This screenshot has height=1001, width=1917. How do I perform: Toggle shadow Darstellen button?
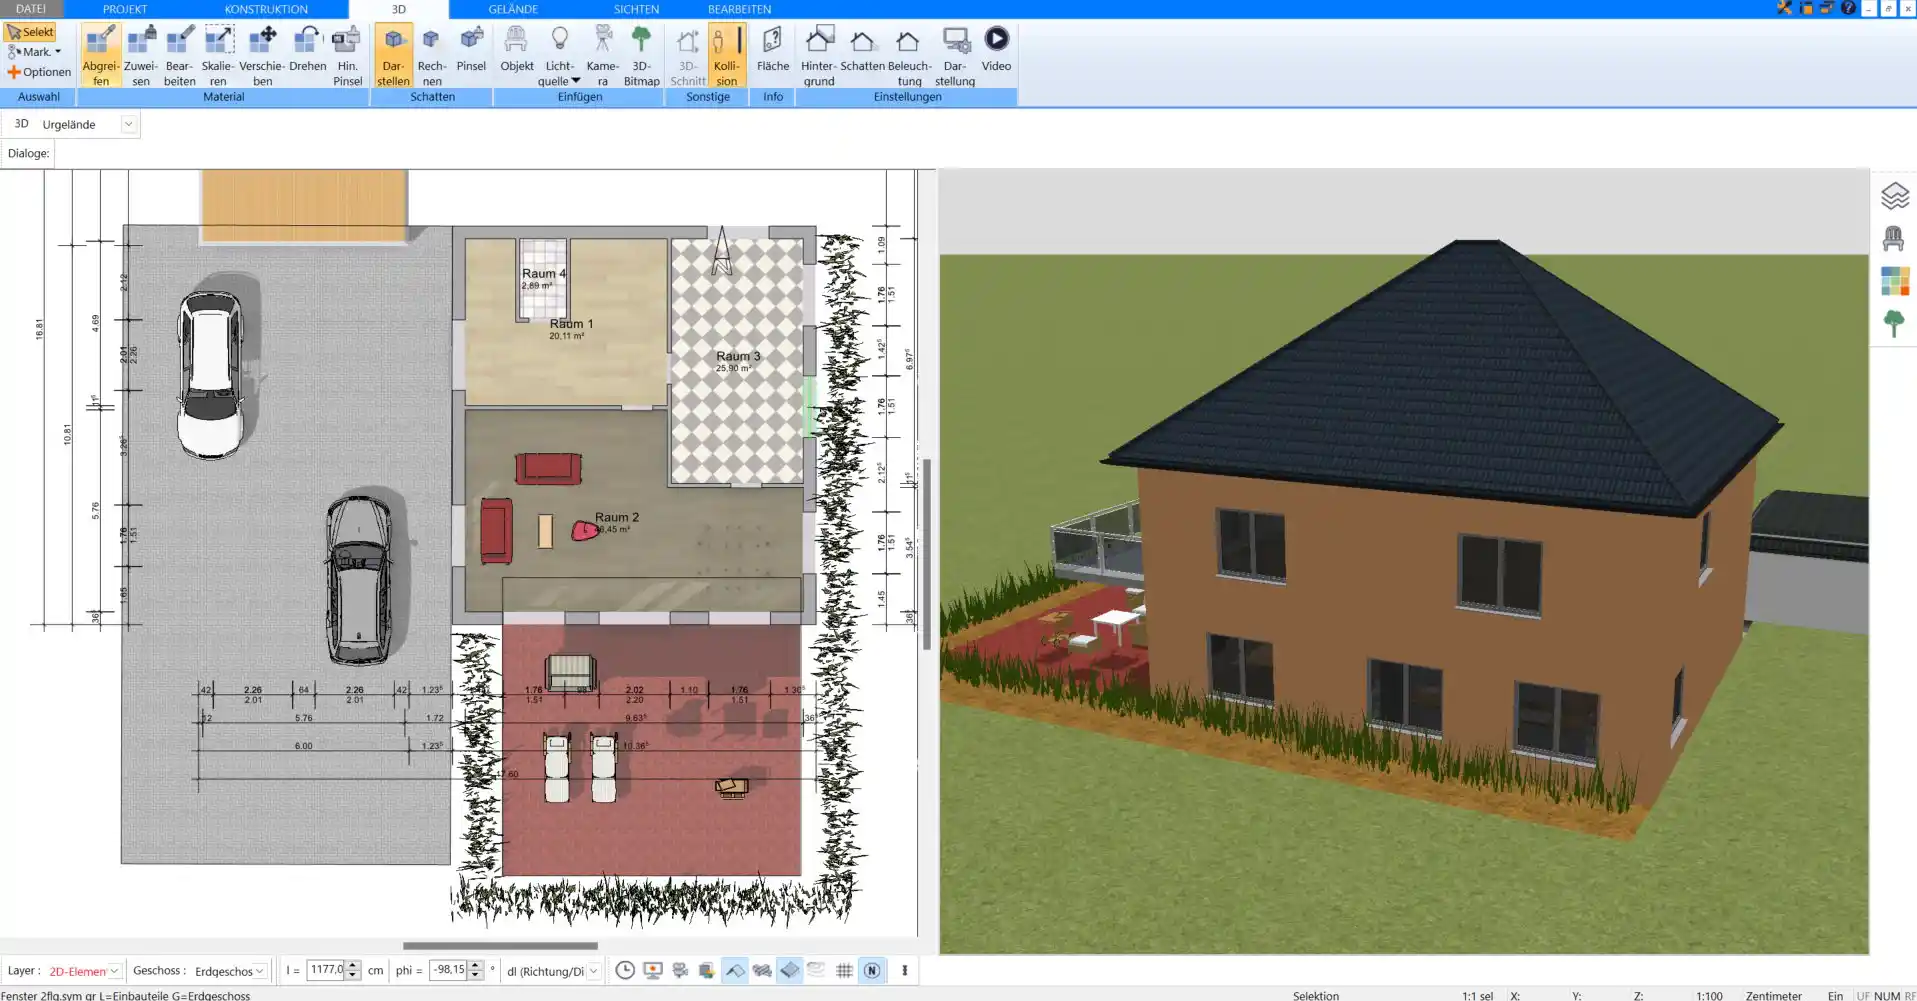click(x=393, y=56)
